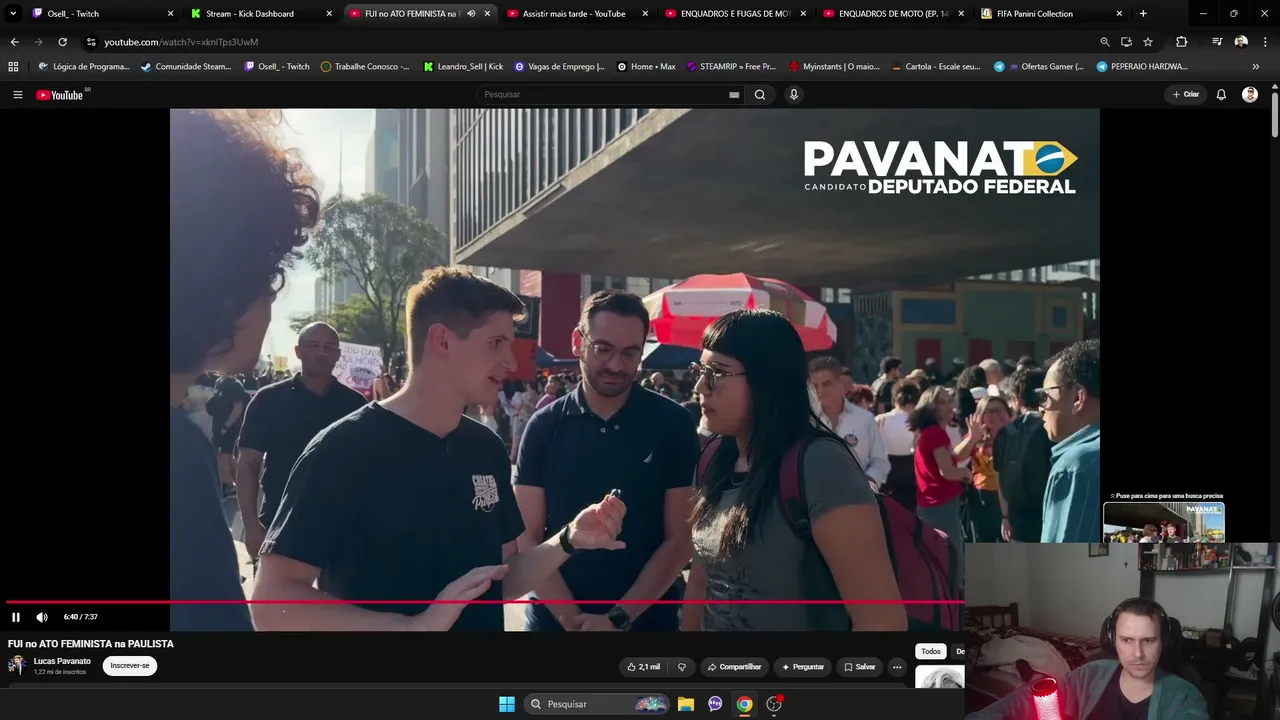1280x720 pixels.
Task: Open the YouTube account avatar menu
Action: 1250,95
